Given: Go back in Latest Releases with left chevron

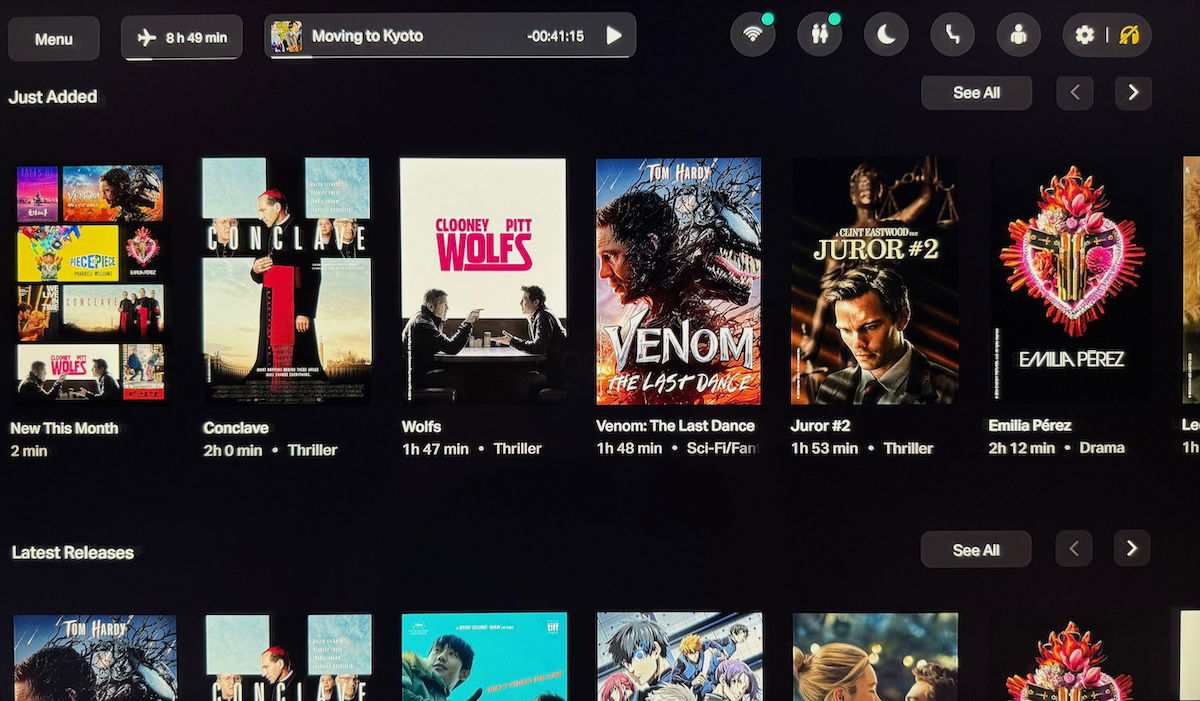Looking at the screenshot, I should [x=1074, y=548].
